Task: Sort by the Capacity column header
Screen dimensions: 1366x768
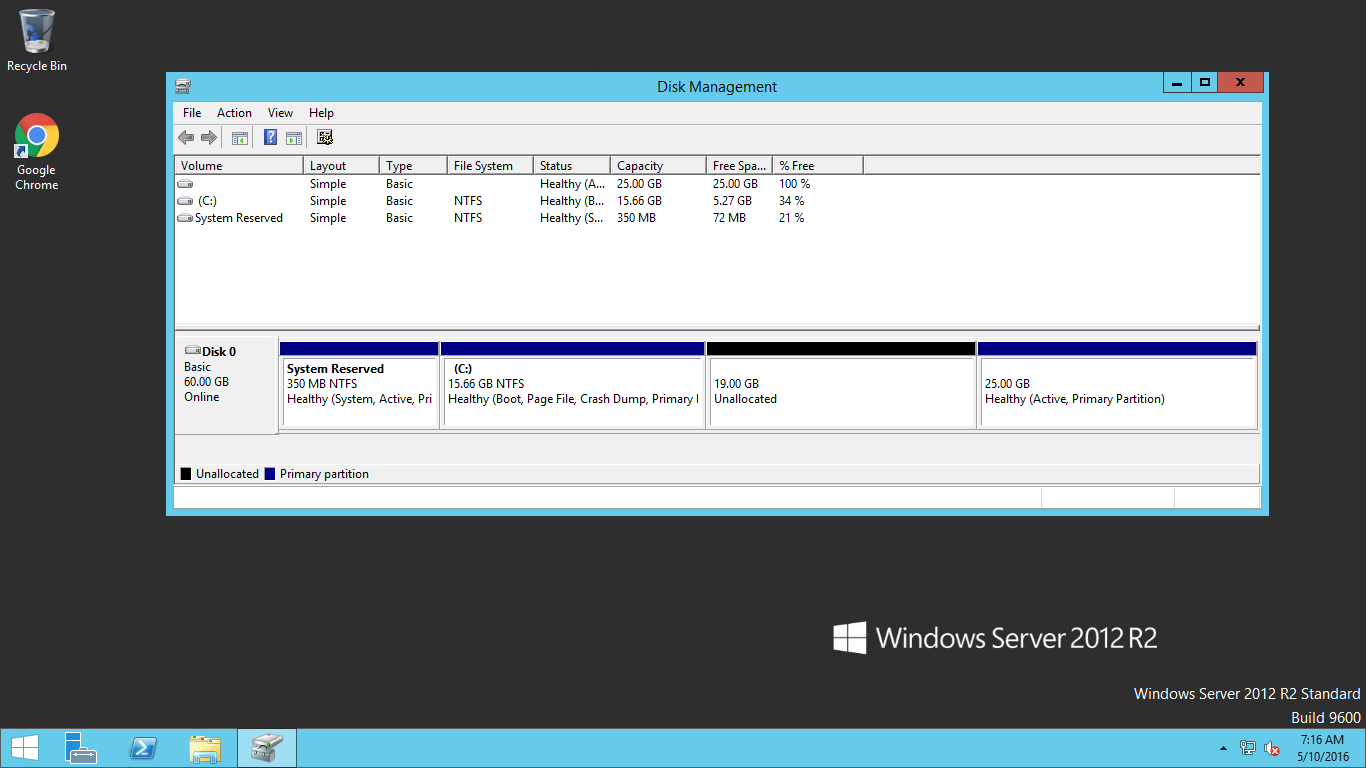Action: tap(658, 166)
